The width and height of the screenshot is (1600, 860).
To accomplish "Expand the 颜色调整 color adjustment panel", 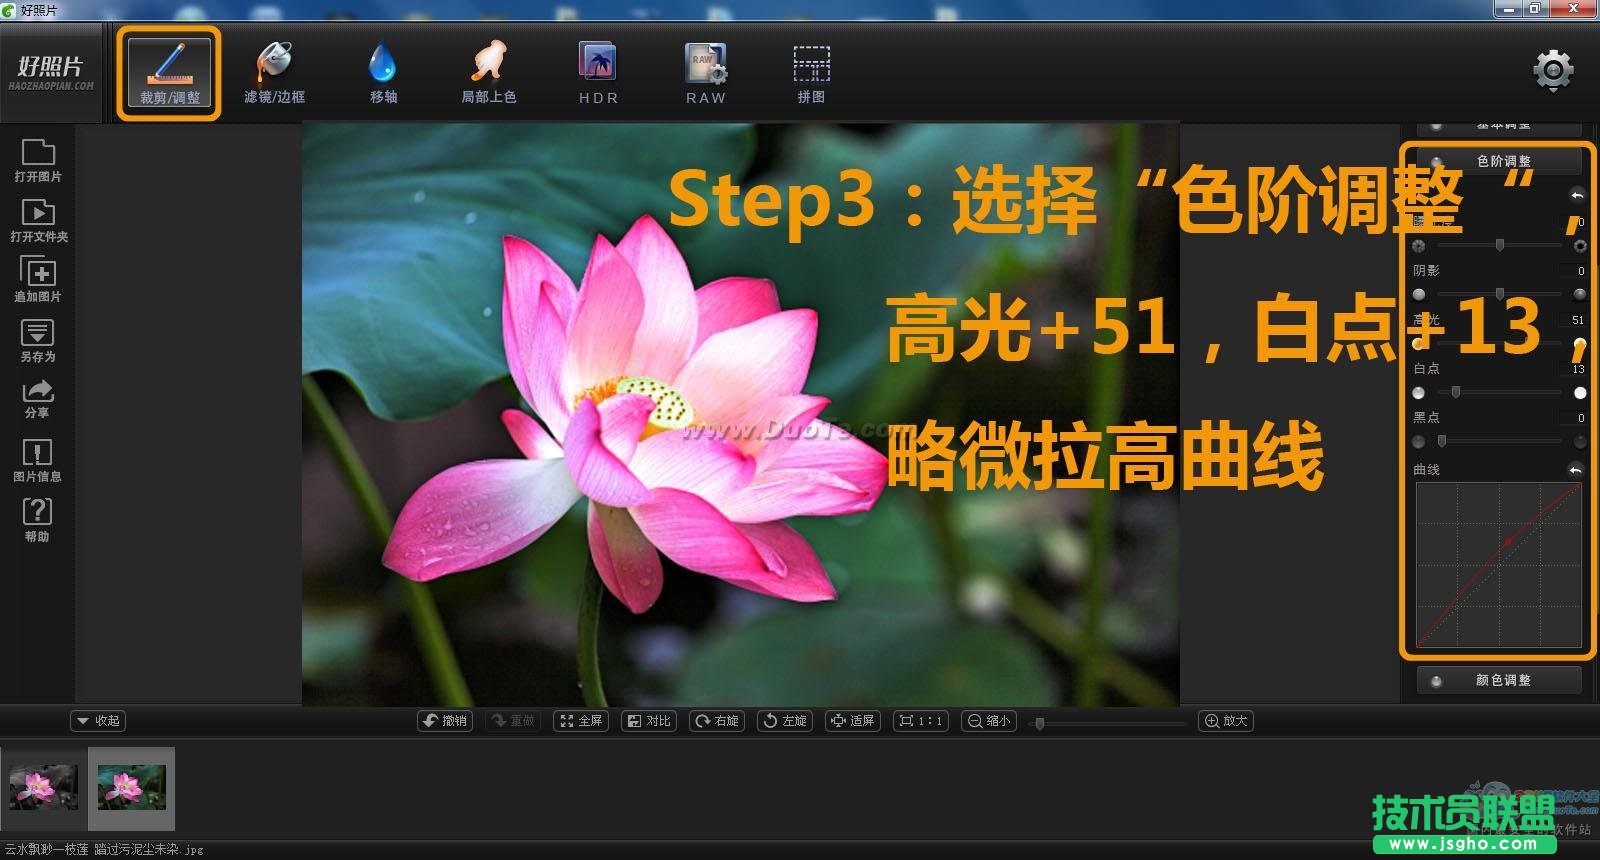I will (x=1500, y=680).
